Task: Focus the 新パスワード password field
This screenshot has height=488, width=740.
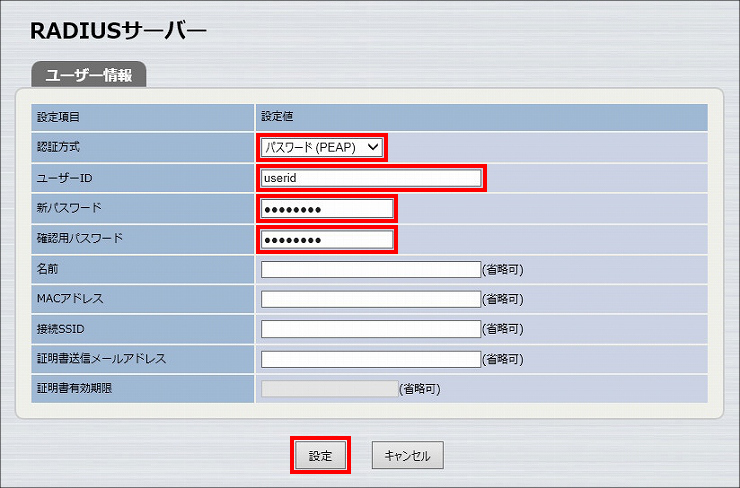Action: 327,209
